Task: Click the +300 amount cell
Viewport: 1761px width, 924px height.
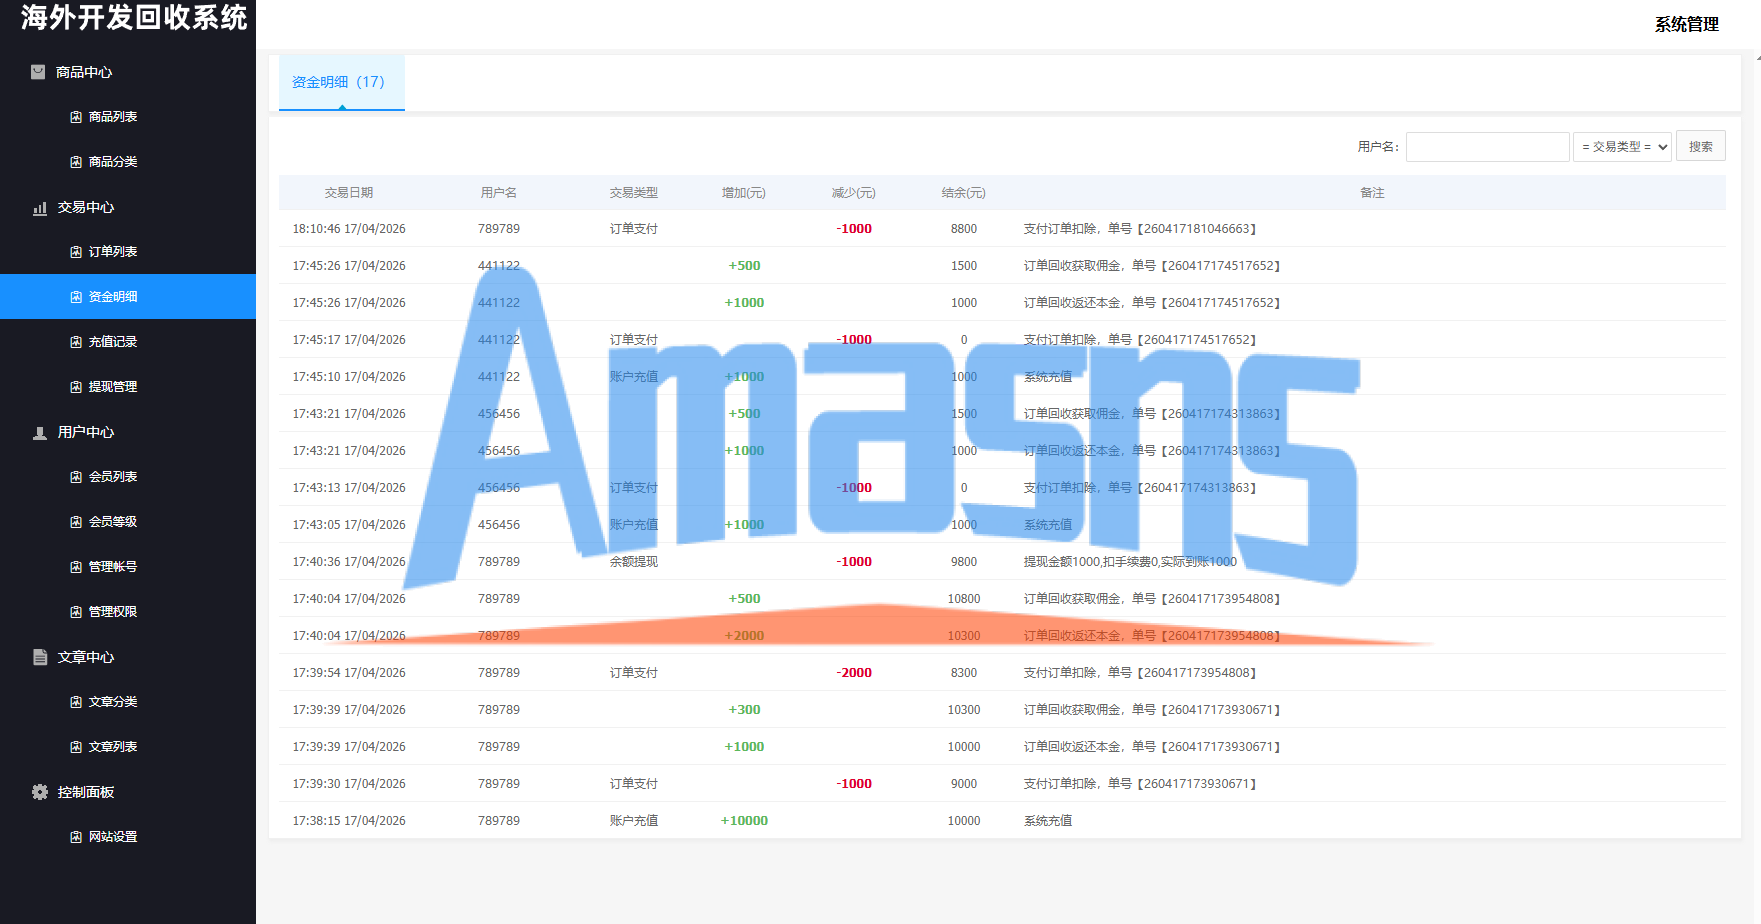Action: tap(744, 710)
